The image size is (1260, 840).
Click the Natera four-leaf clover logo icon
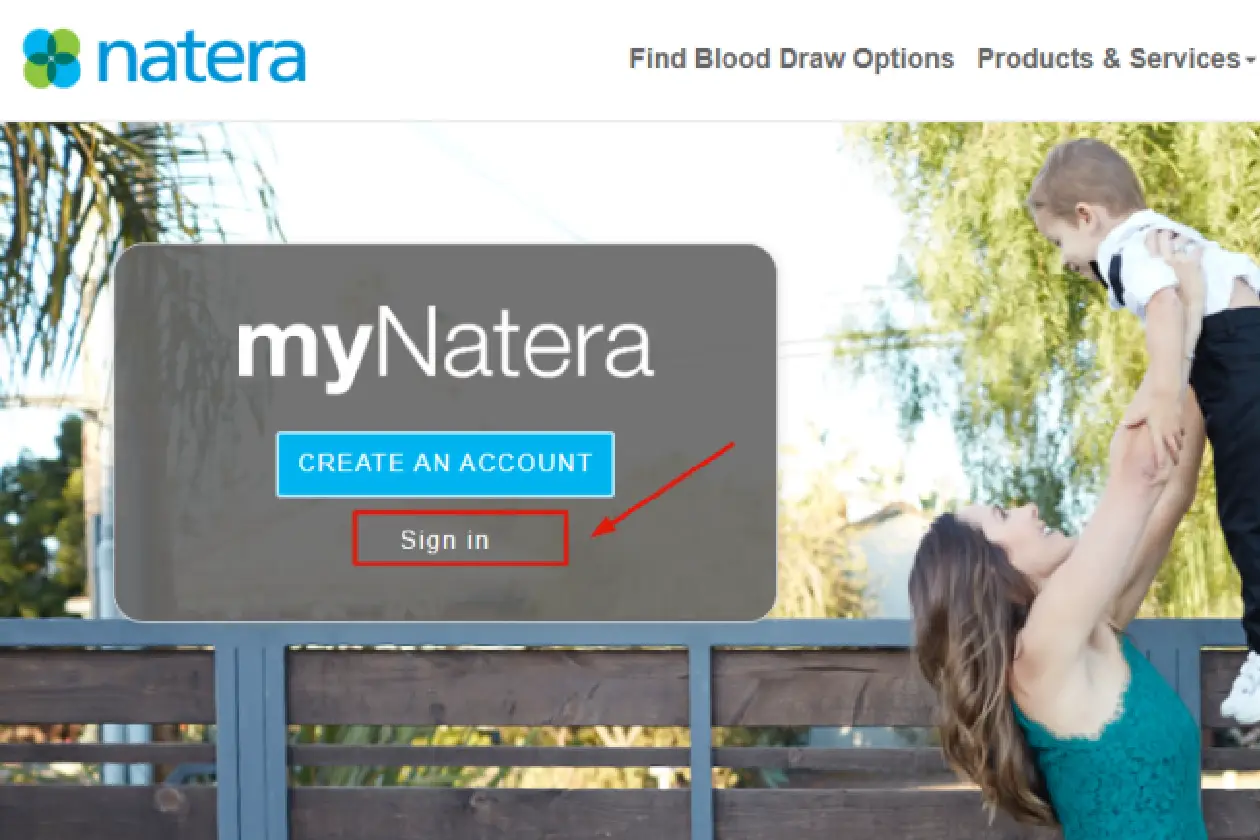click(x=51, y=58)
